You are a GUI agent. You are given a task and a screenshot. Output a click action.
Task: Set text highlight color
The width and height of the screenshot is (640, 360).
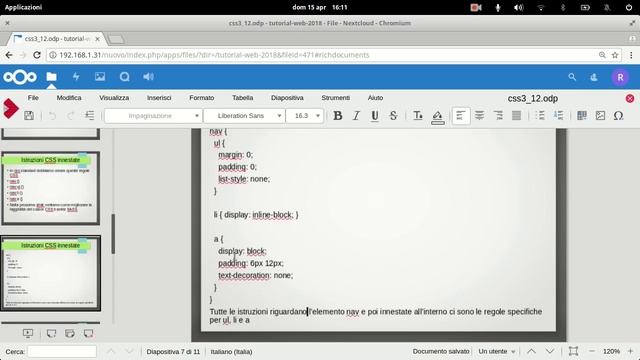point(438,117)
